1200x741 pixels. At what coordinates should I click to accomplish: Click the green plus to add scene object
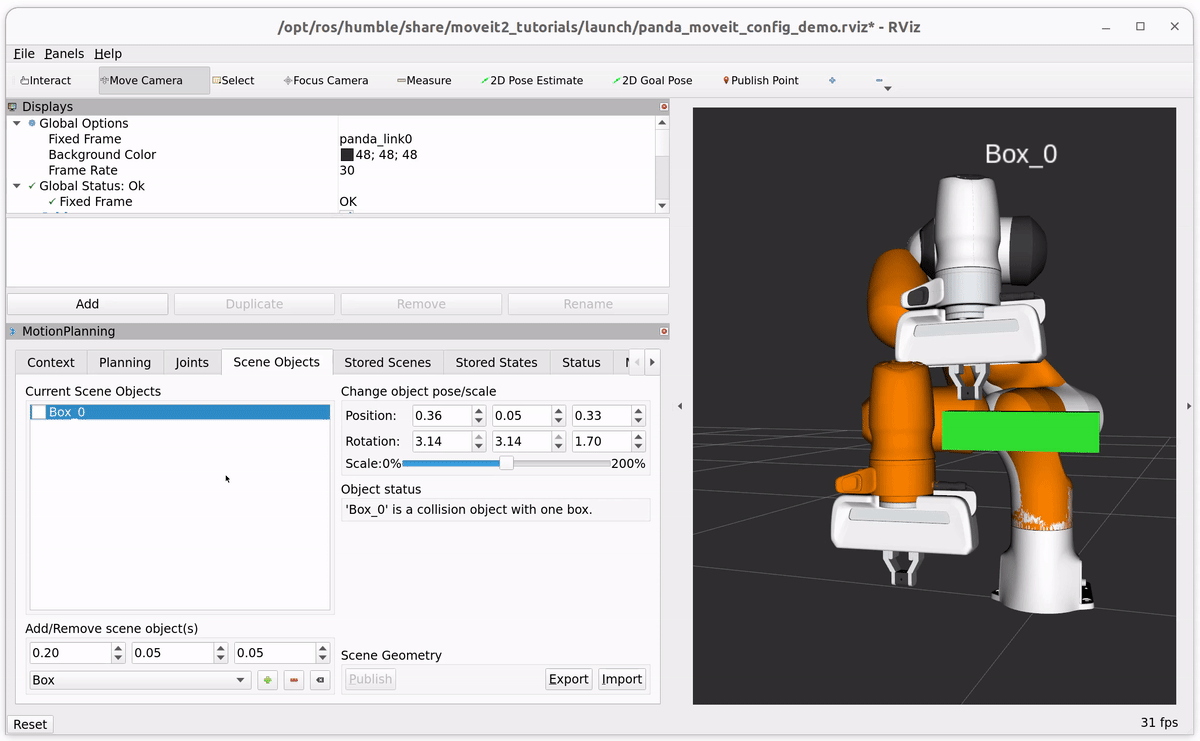267,679
